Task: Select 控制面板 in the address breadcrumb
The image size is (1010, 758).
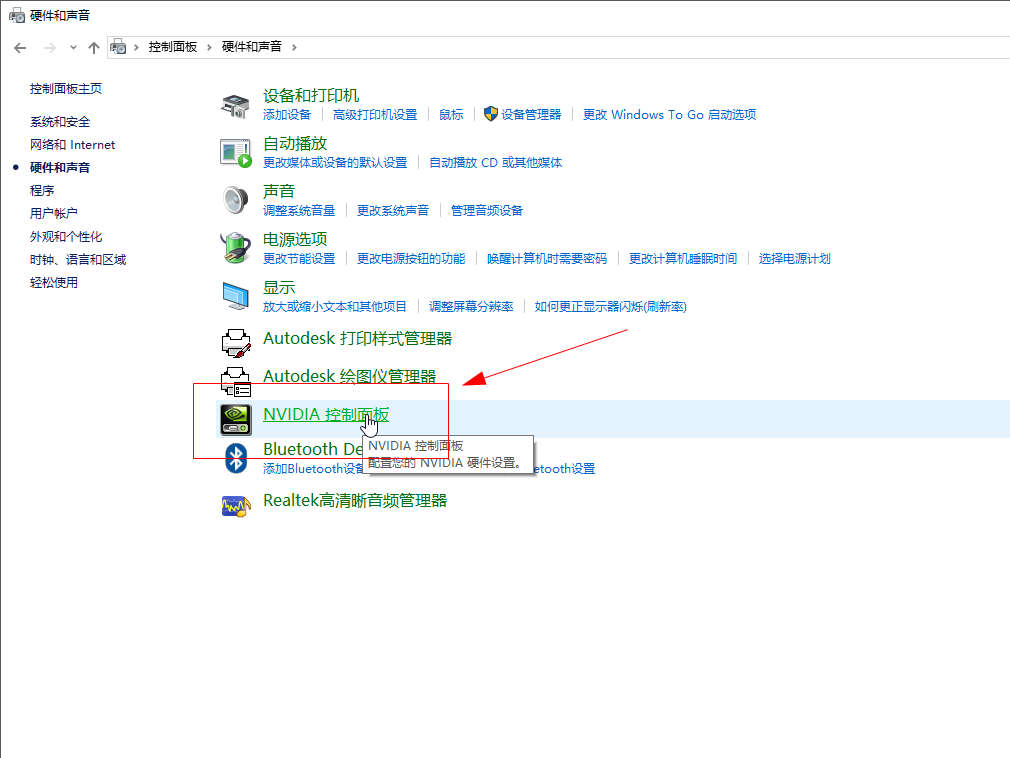Action: click(x=173, y=47)
